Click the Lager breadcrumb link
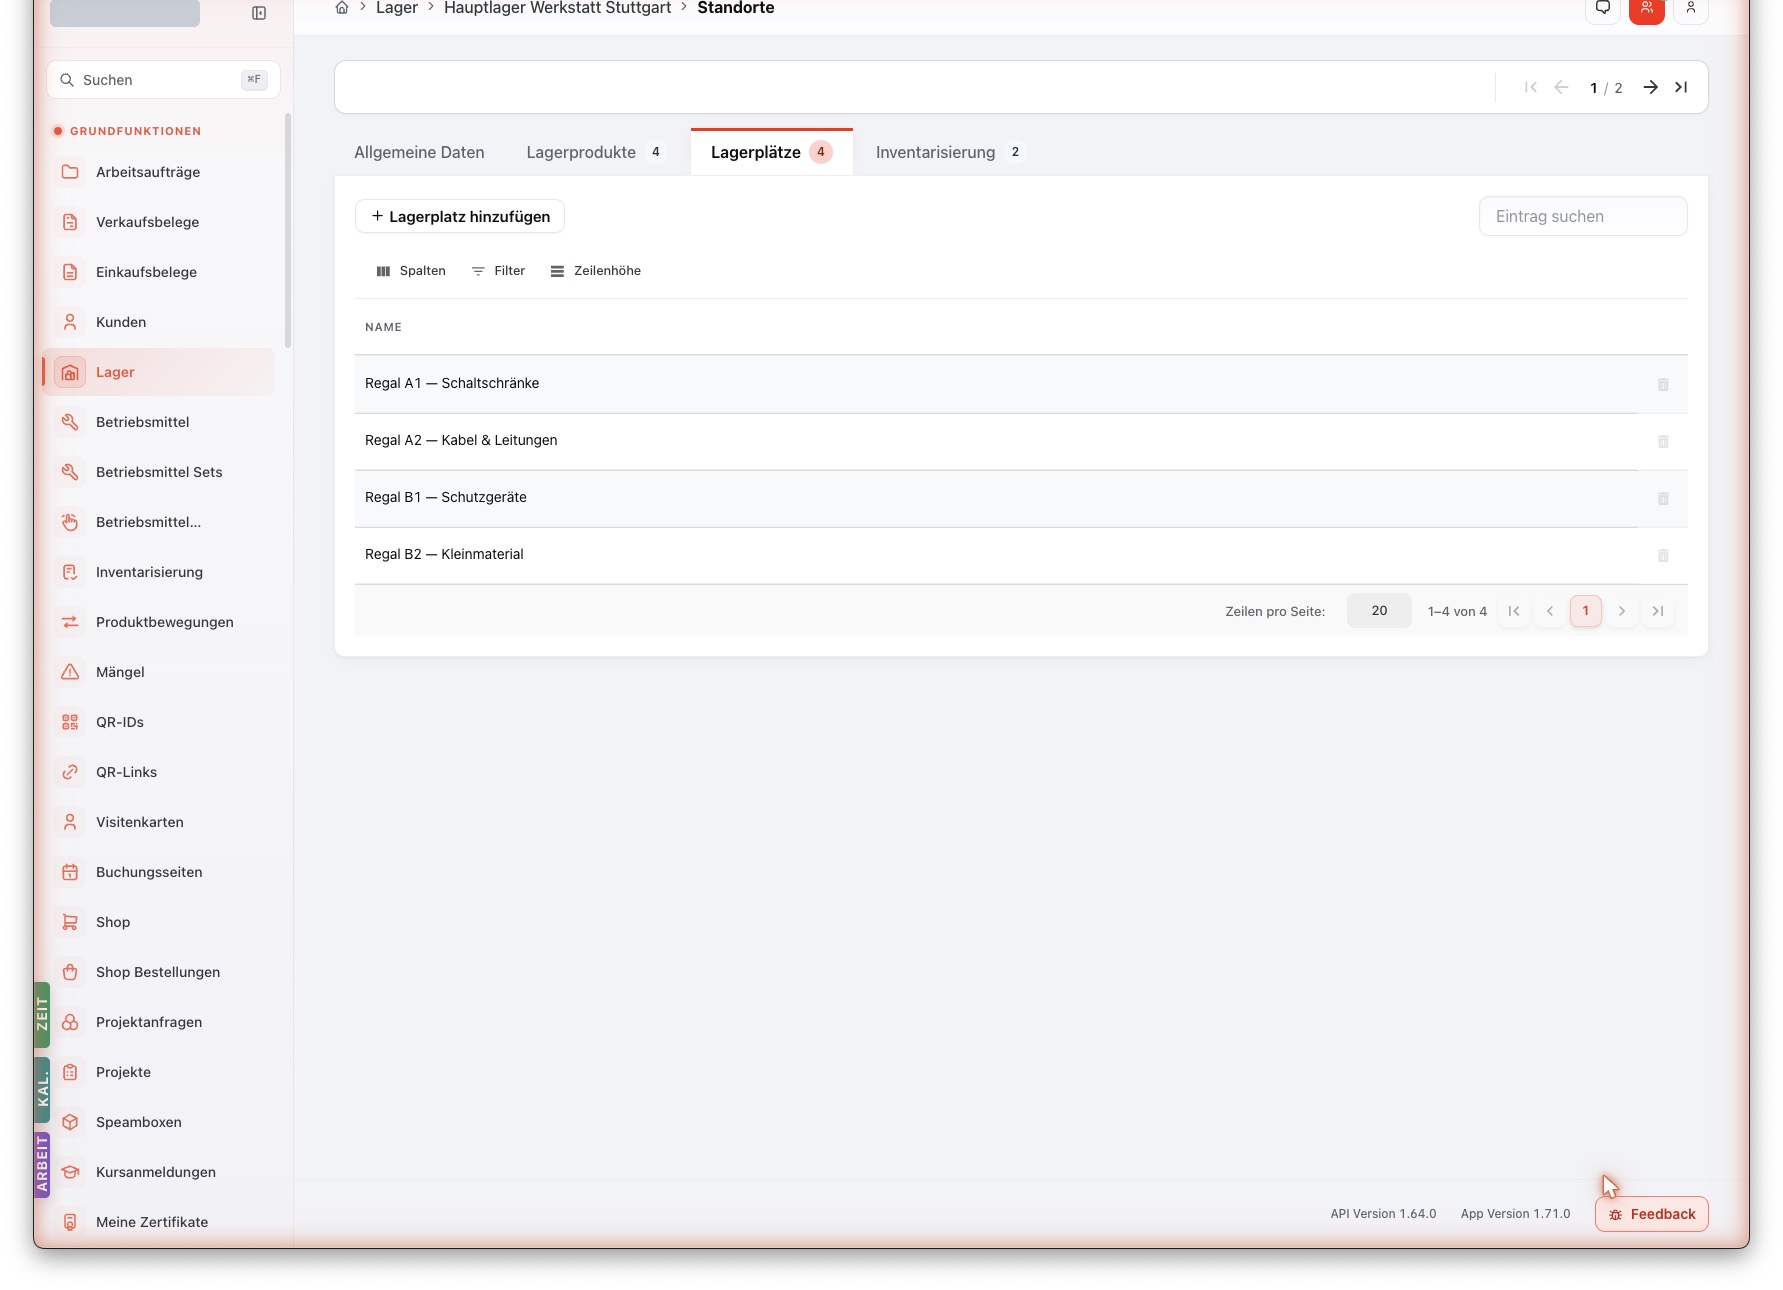 (x=396, y=8)
